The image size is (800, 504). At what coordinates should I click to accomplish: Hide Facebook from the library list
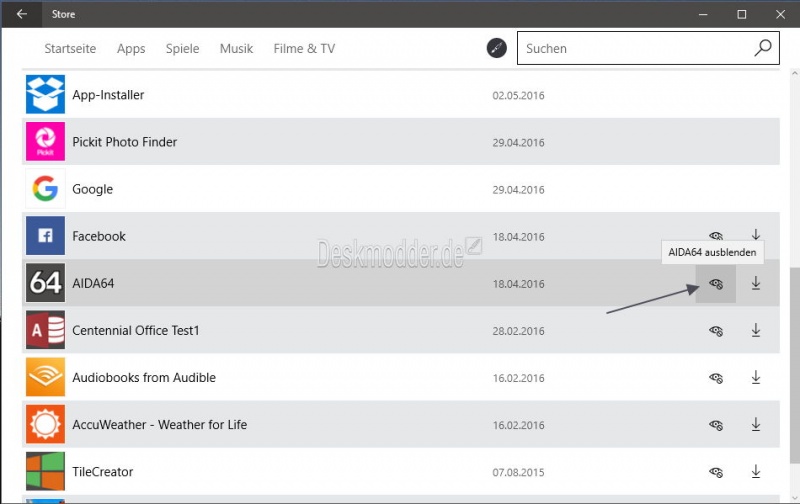tap(716, 235)
